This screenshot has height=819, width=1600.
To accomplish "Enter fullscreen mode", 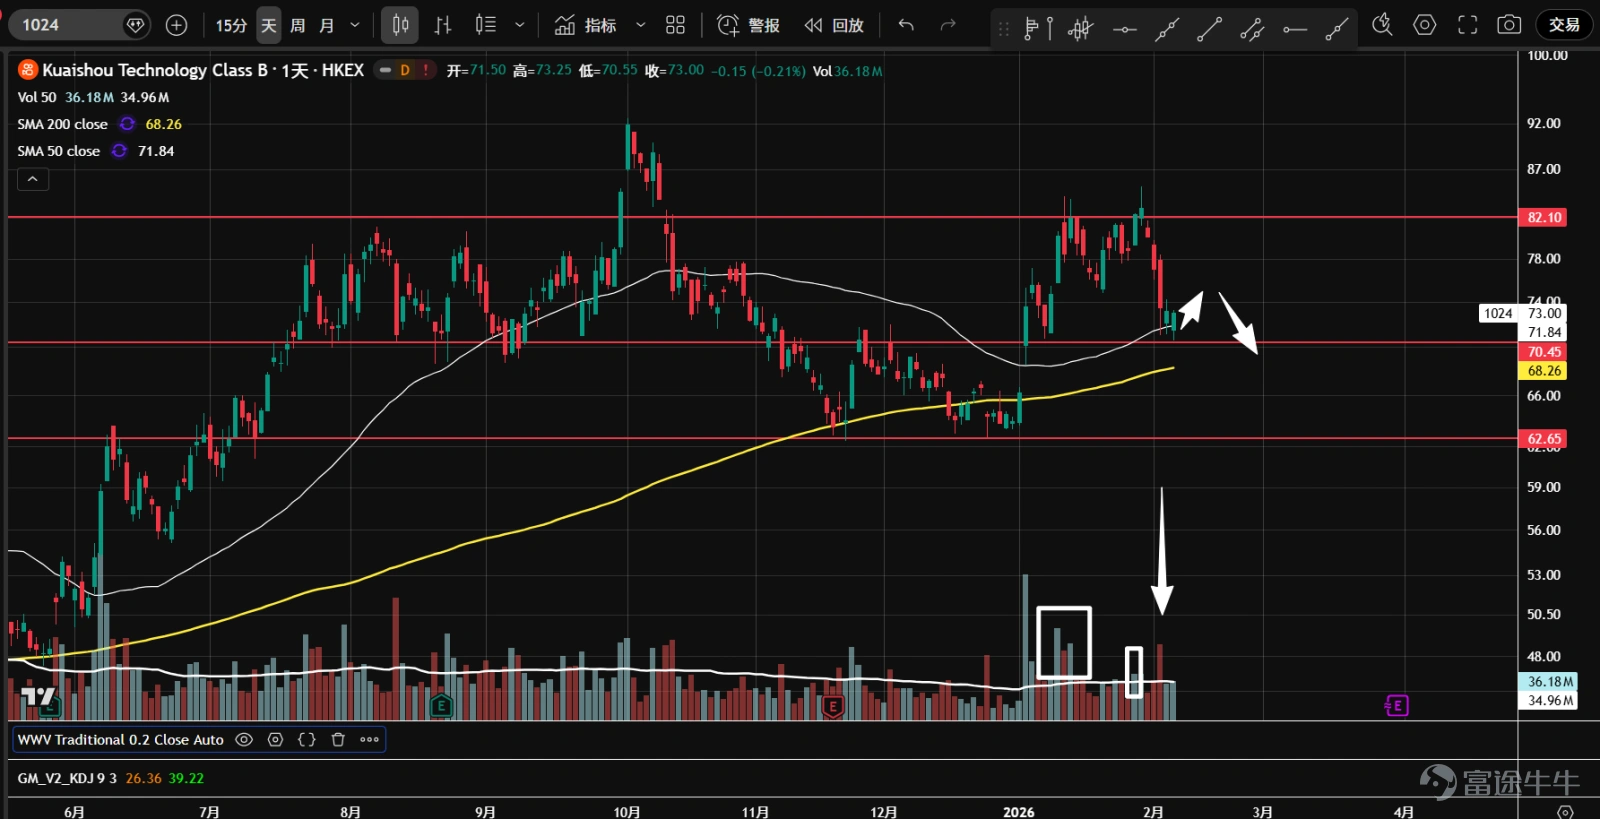I will coord(1467,25).
